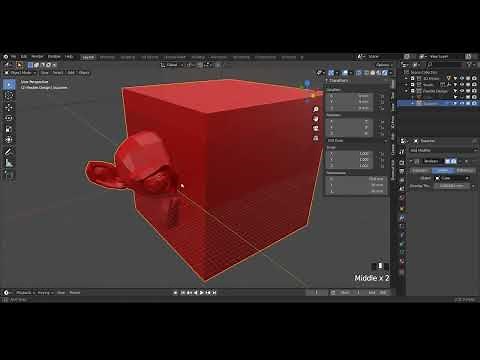Viewport: 480px width, 360px height.
Task: Toggle eye of second outliner collection
Action: tap(462, 85)
